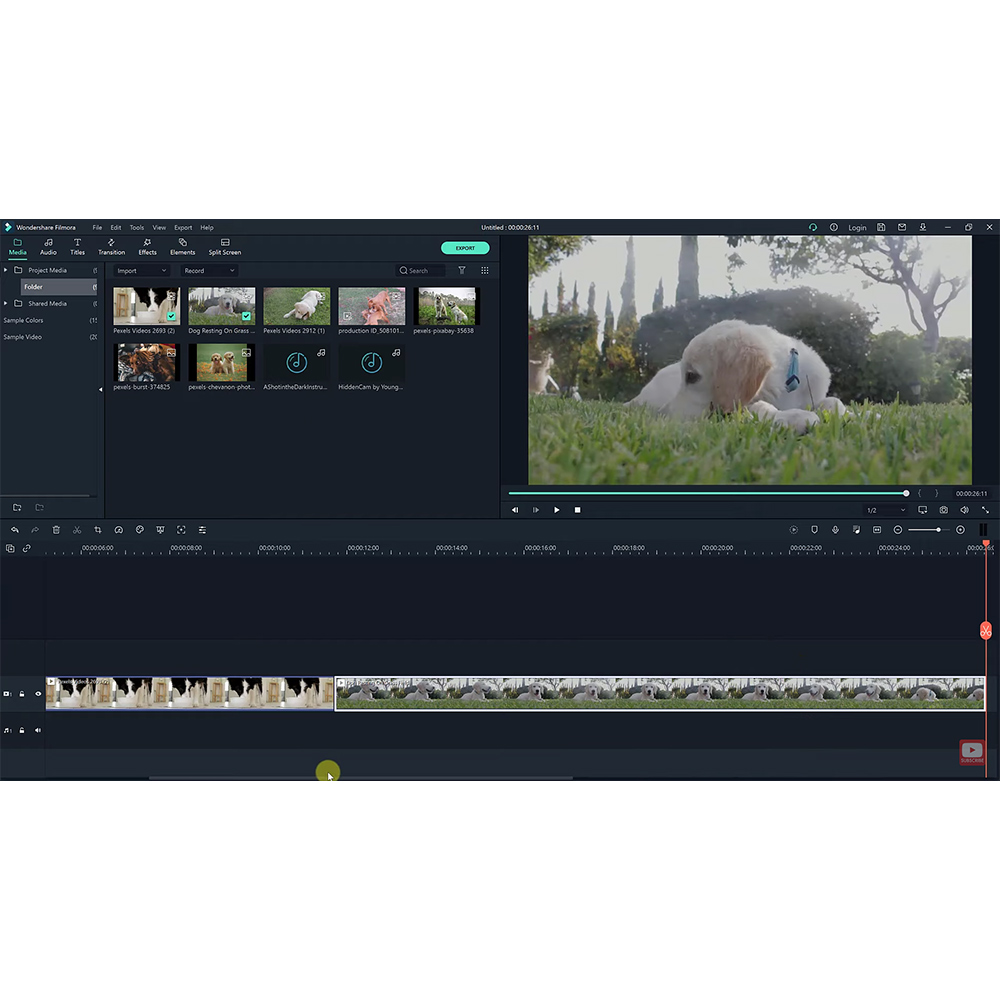Expand the Project Media tree item

click(6, 270)
